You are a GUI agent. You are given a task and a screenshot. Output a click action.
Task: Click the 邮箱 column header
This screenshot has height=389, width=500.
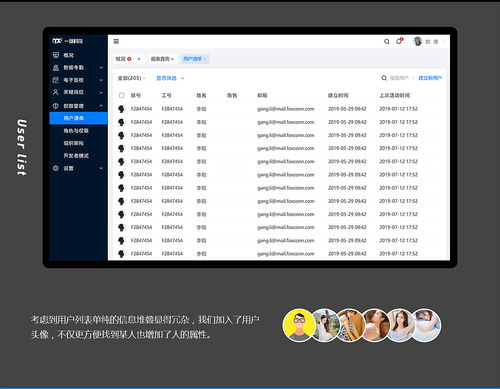[262, 95]
